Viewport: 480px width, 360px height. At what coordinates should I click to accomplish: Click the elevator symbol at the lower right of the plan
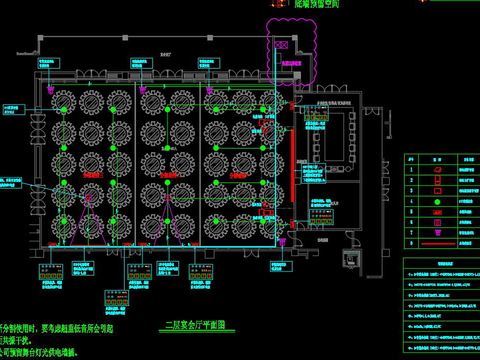point(351,259)
